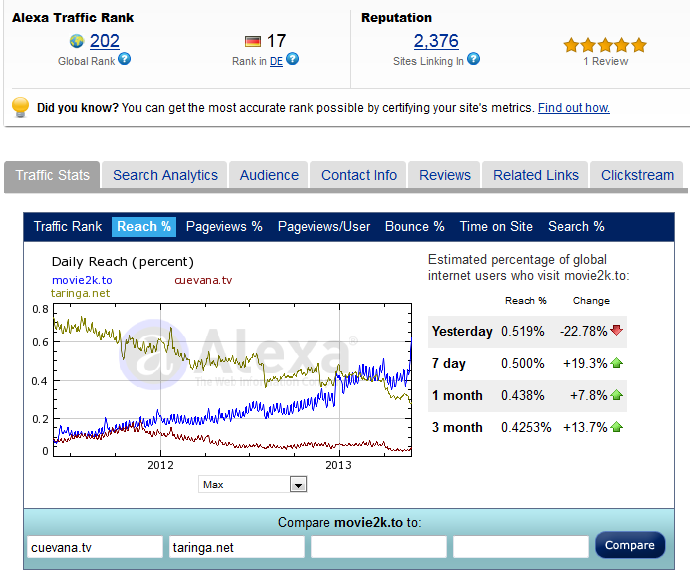The image size is (690, 570).
Task: Click the German flag icon next to 17
Action: (253, 42)
